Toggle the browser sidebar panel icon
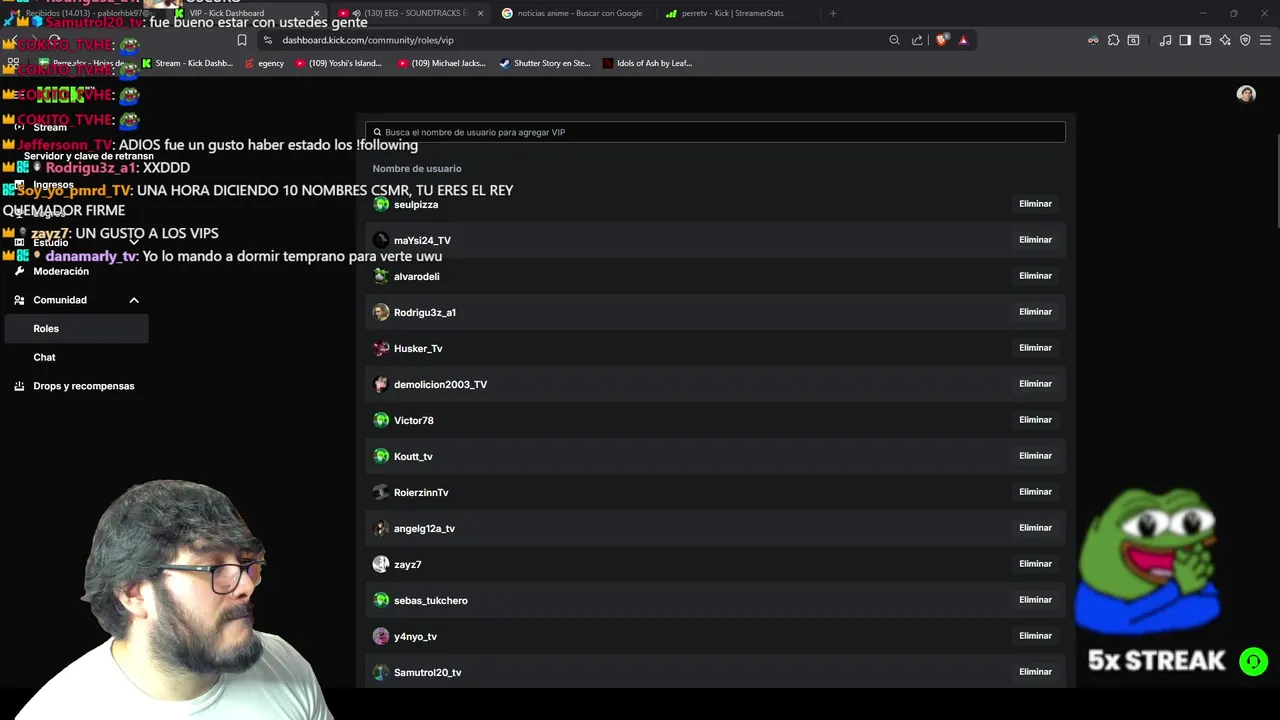1280x720 pixels. click(1185, 40)
